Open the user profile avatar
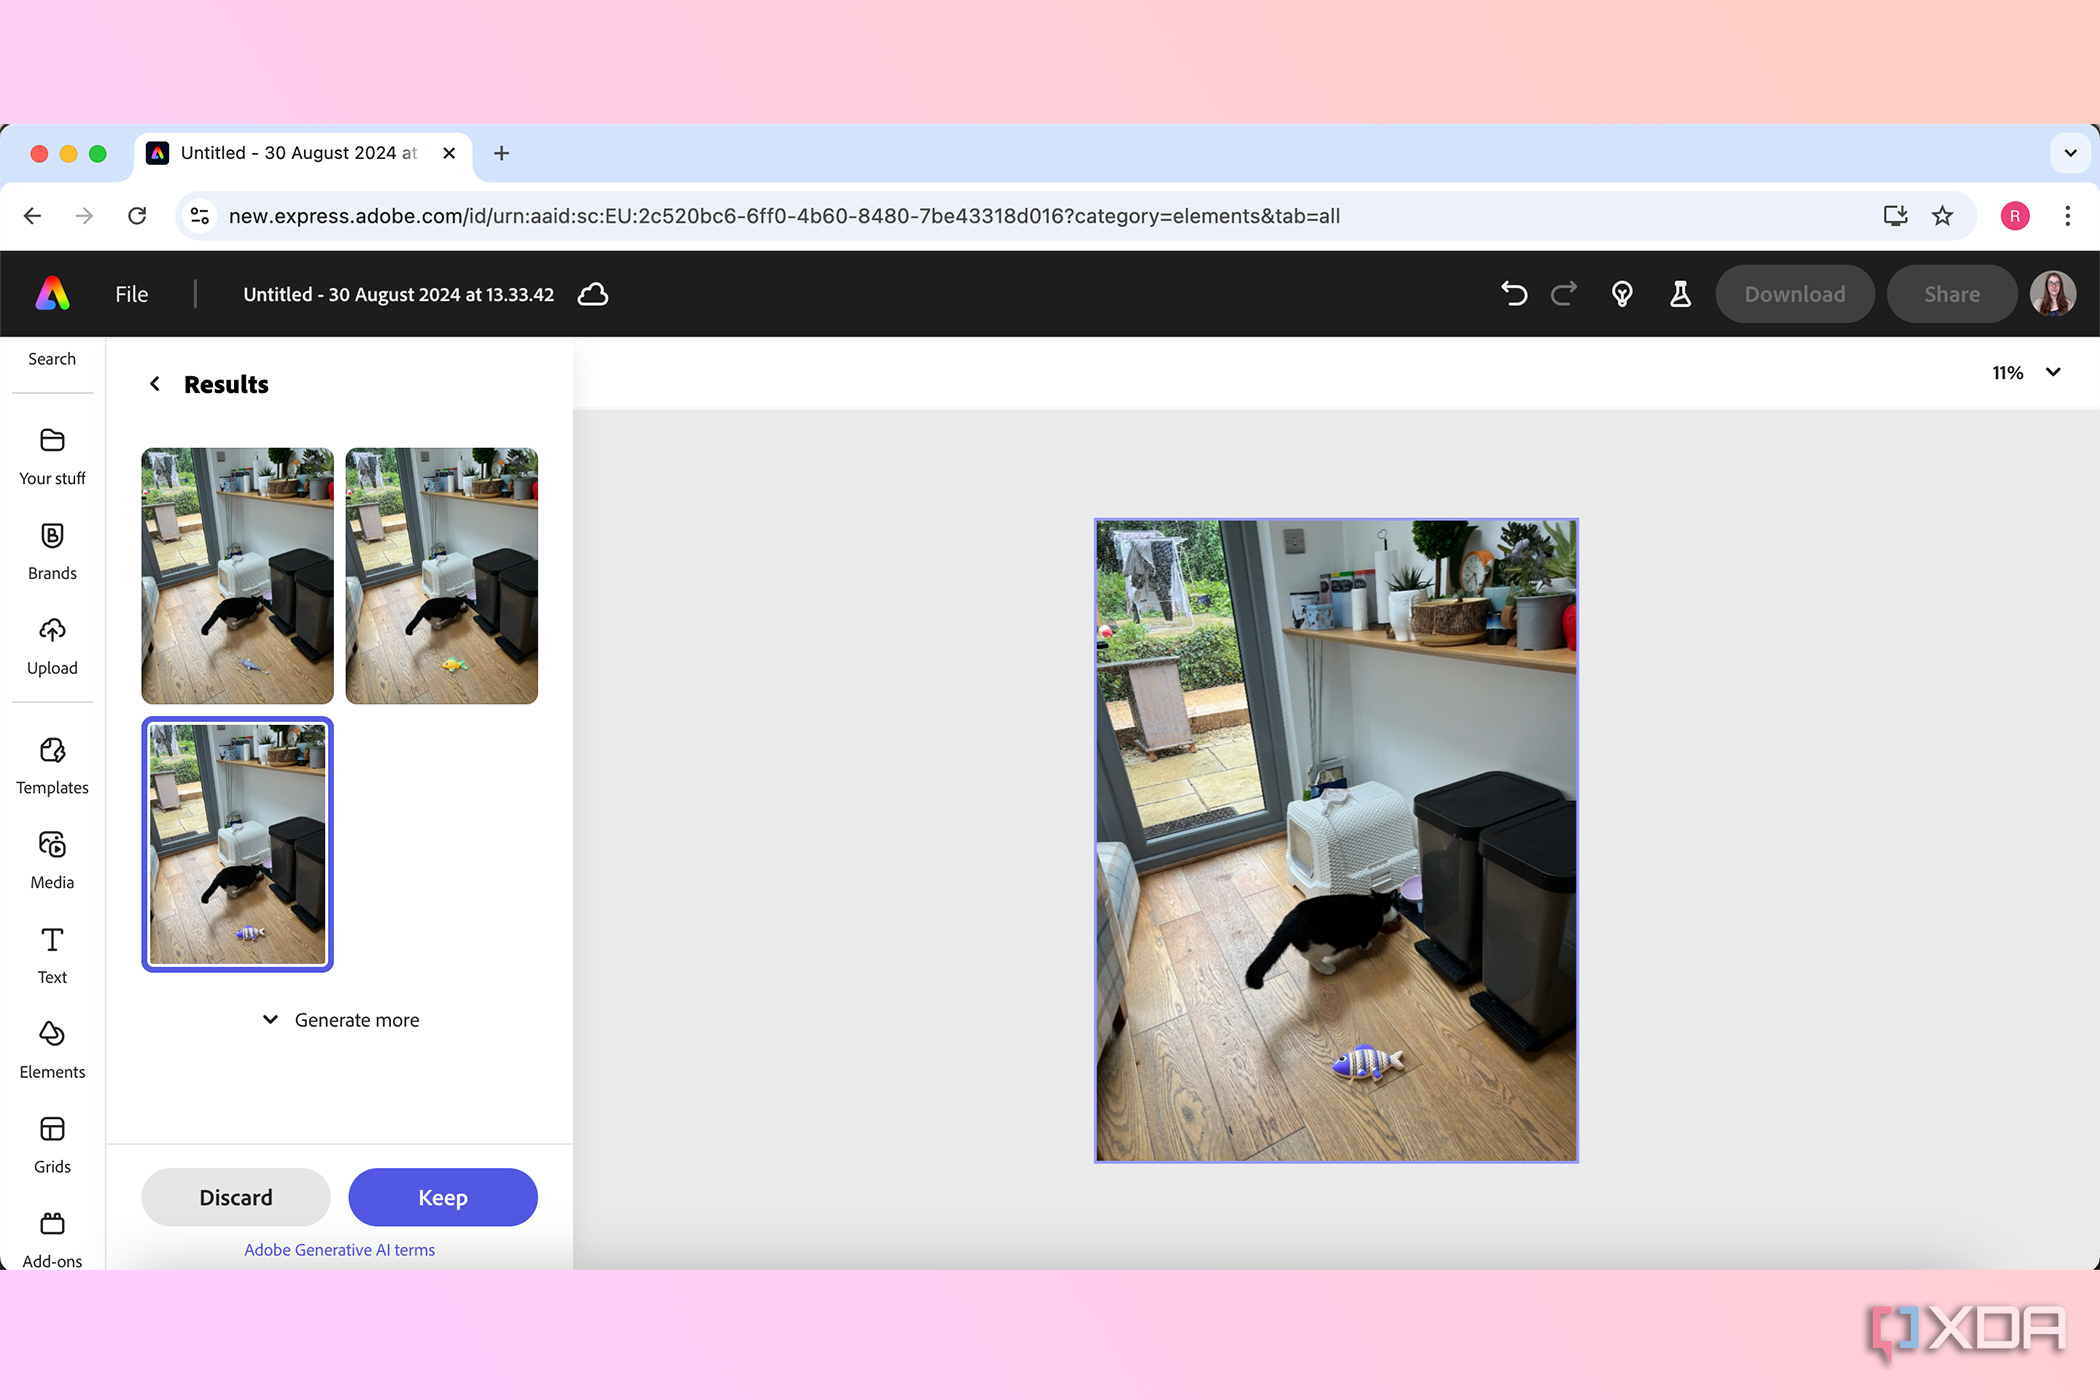 2053,294
